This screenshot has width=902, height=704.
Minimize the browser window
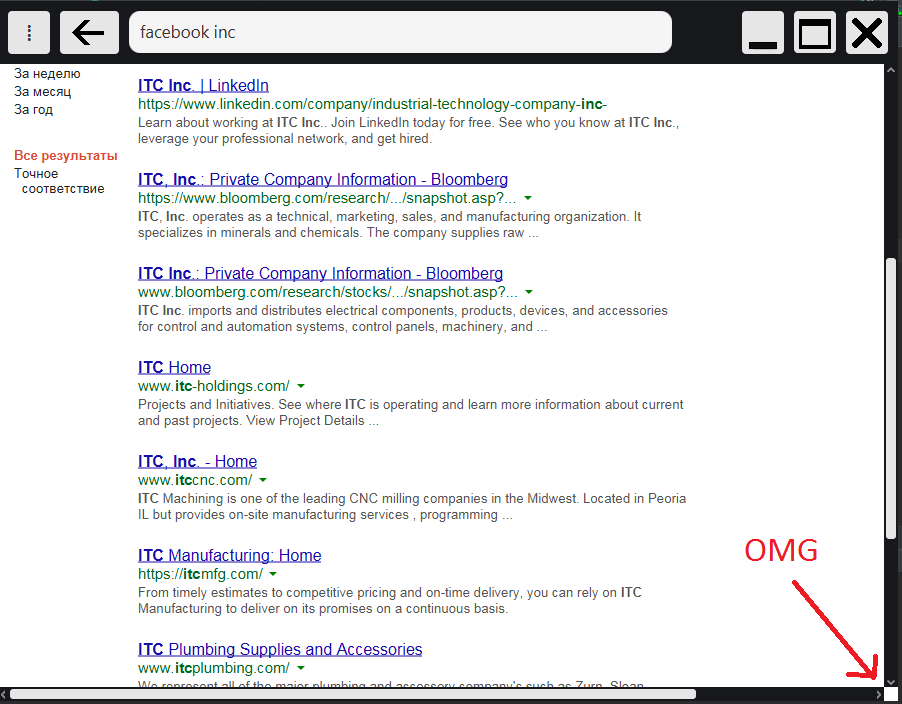click(x=763, y=32)
